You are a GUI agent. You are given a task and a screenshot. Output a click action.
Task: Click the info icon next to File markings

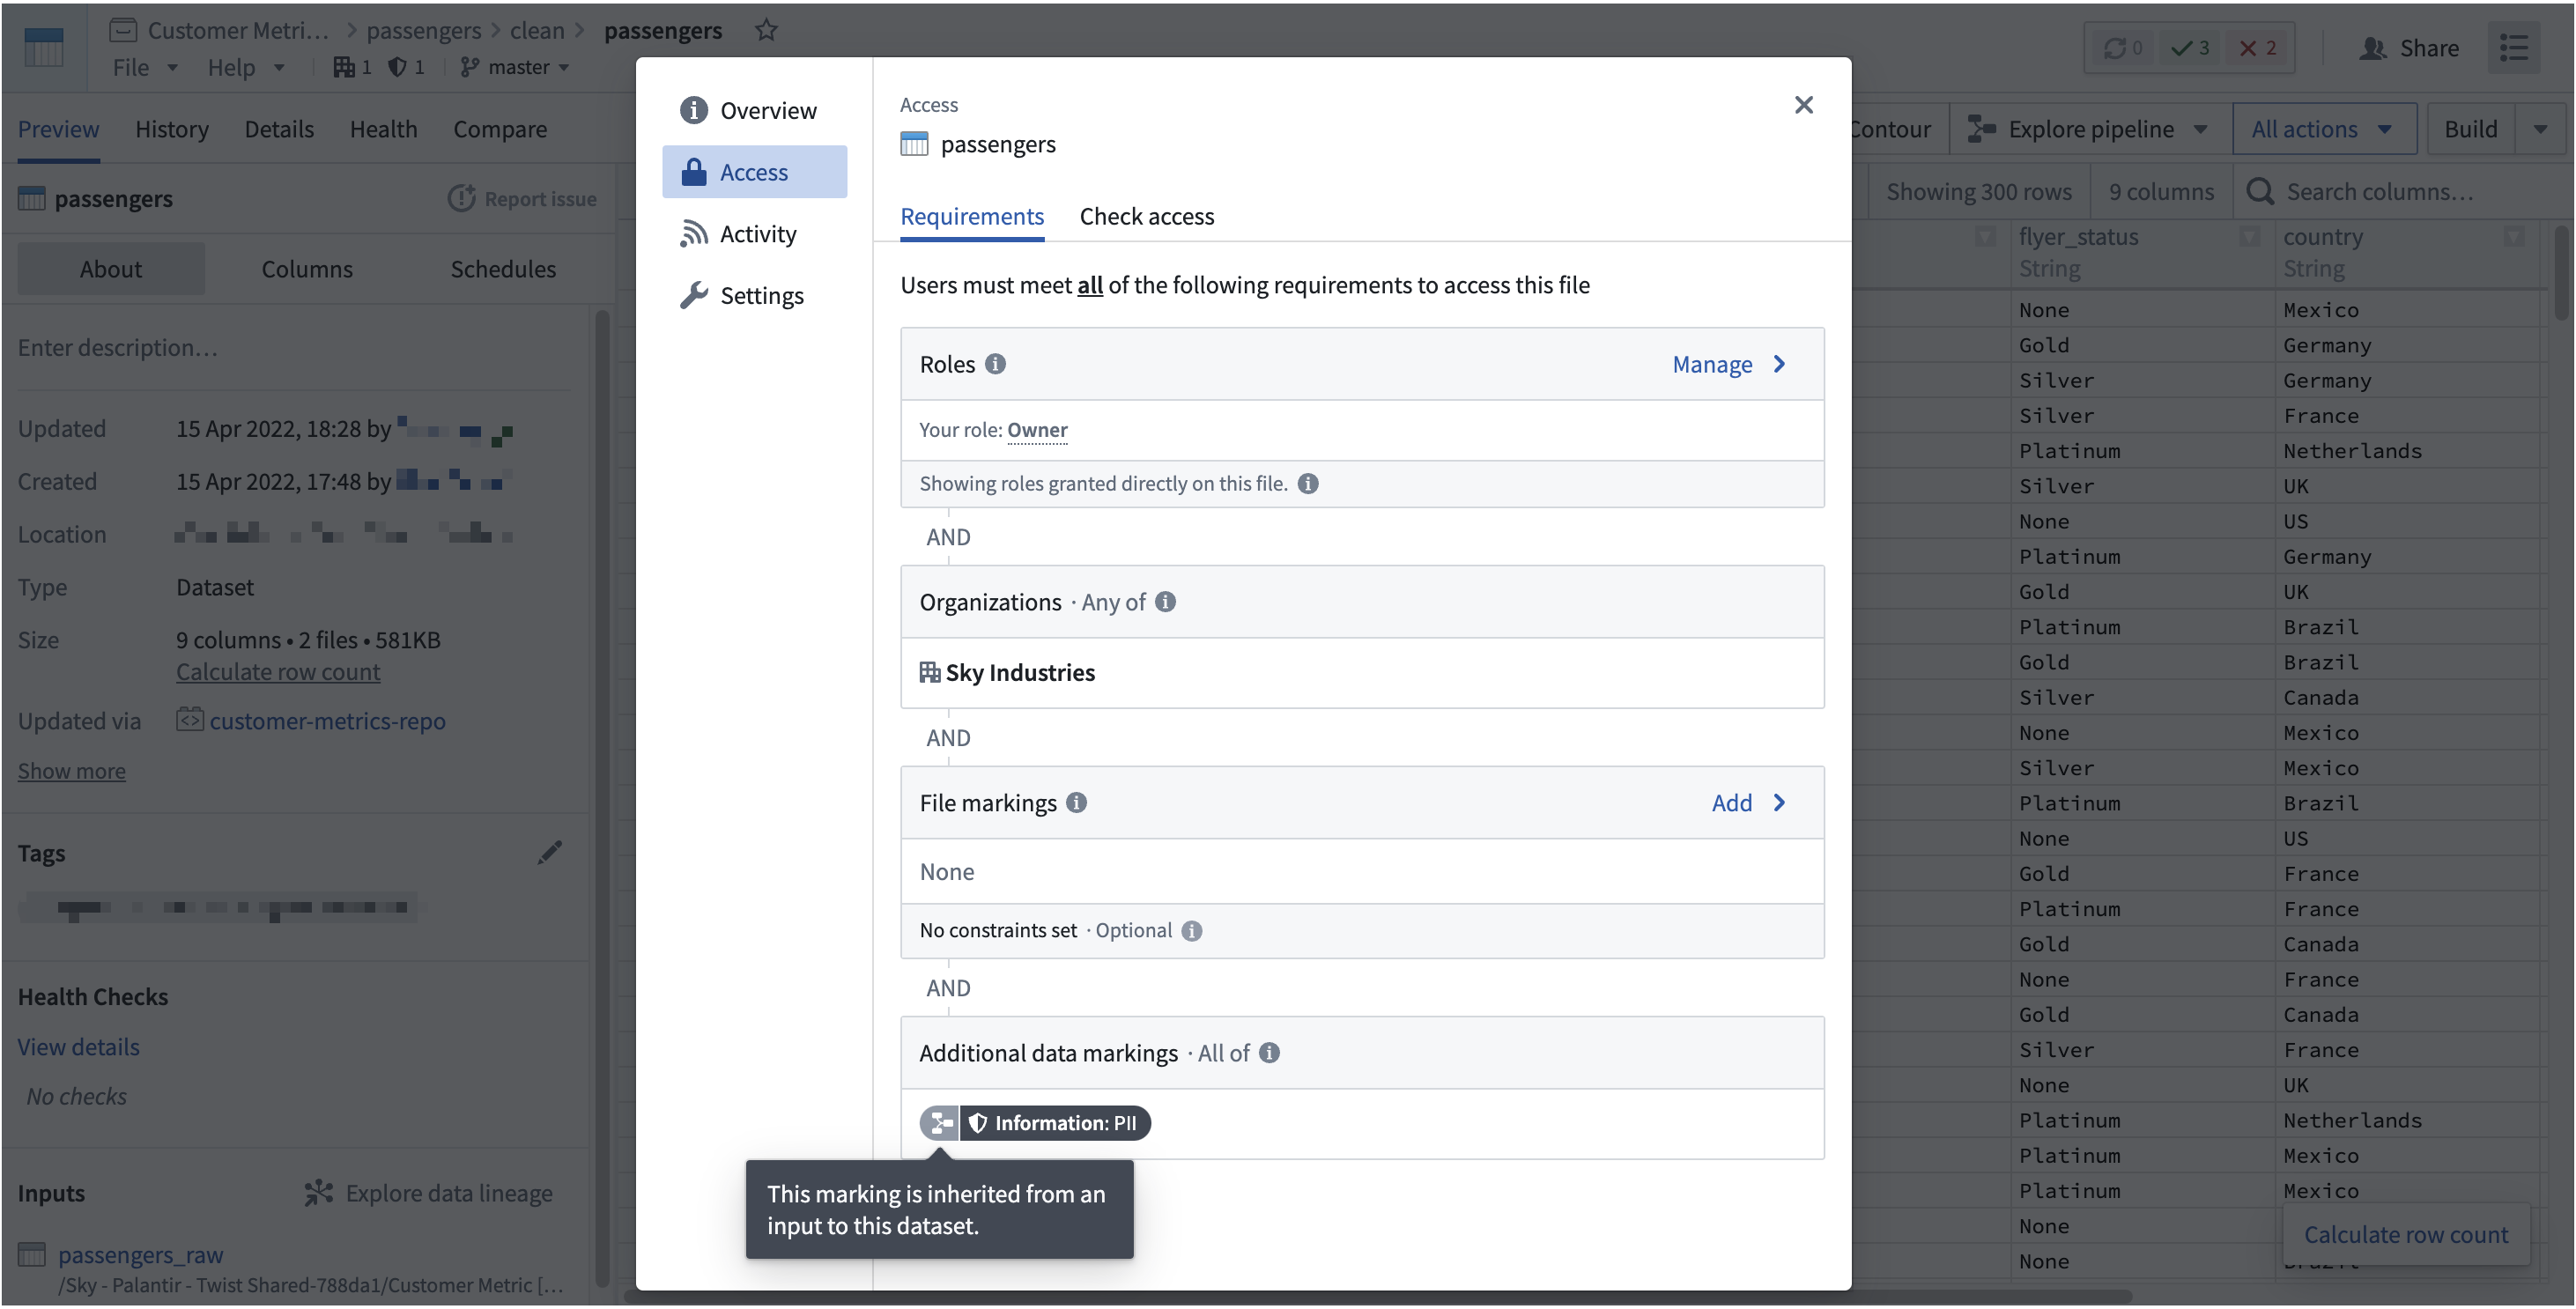(x=1076, y=803)
